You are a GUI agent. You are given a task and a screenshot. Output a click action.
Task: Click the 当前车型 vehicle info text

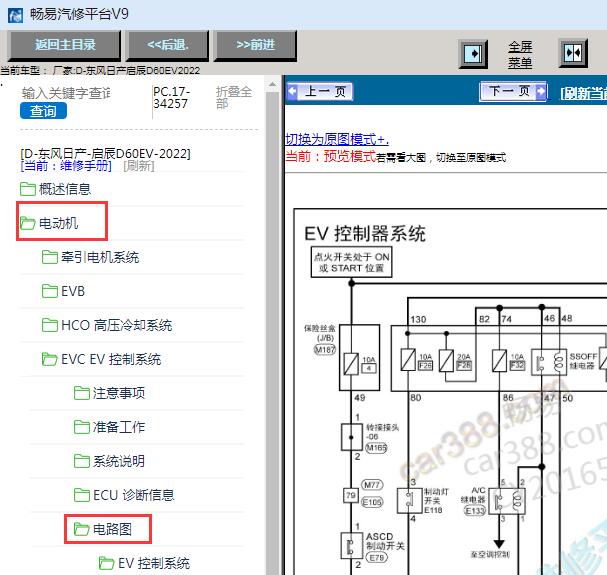[x=100, y=70]
